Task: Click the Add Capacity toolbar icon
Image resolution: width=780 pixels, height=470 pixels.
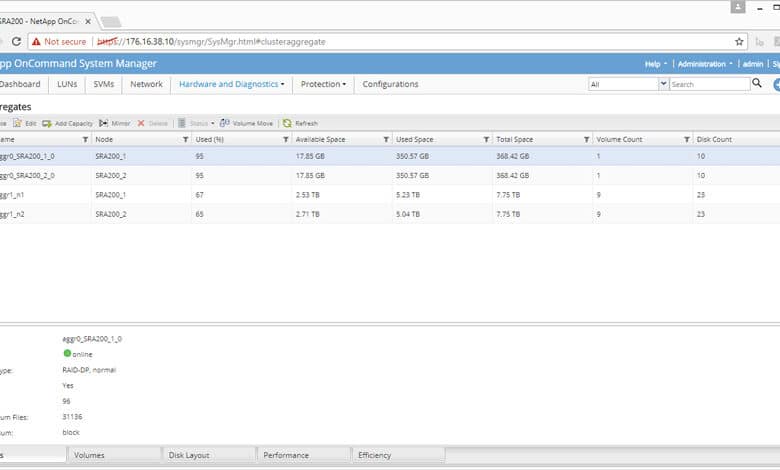Action: click(x=47, y=123)
